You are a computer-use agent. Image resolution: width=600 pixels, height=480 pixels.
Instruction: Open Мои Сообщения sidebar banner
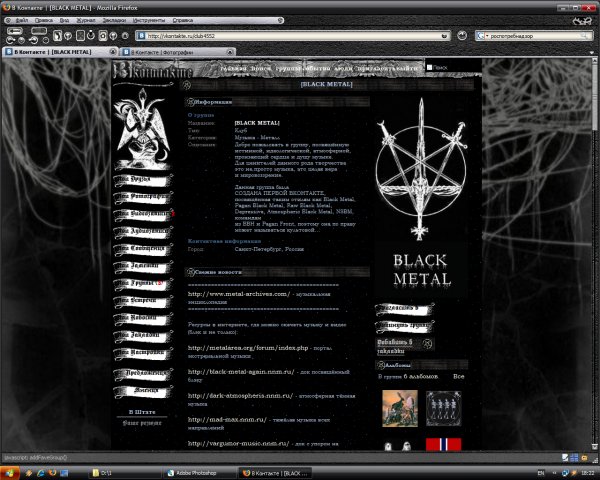[142, 249]
